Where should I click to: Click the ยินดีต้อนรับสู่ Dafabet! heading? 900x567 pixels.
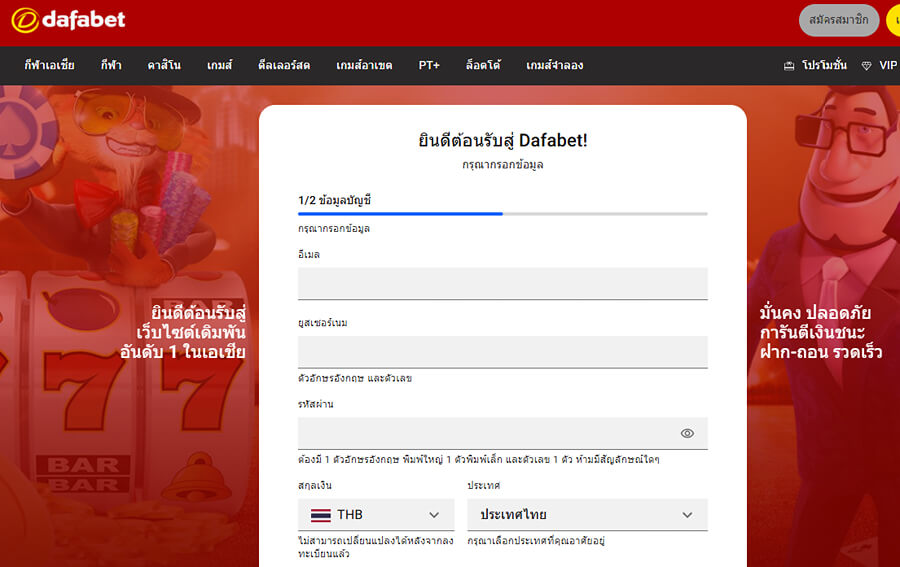click(502, 141)
